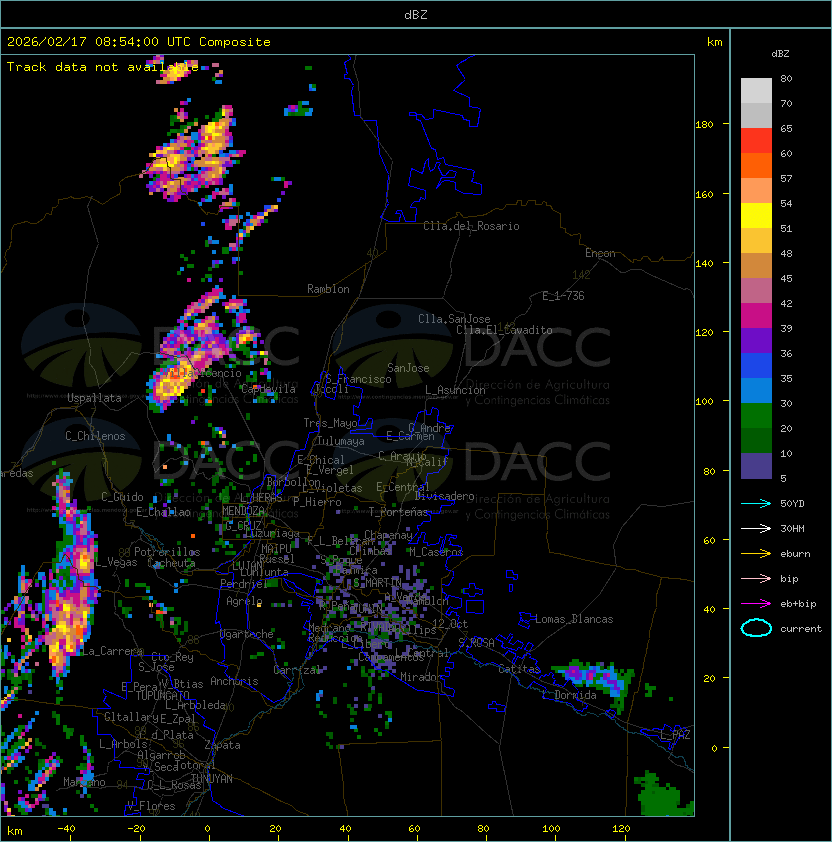The height and width of the screenshot is (842, 832).
Task: Pick the dark orange swatch between 60 and 57
Action: [756, 165]
